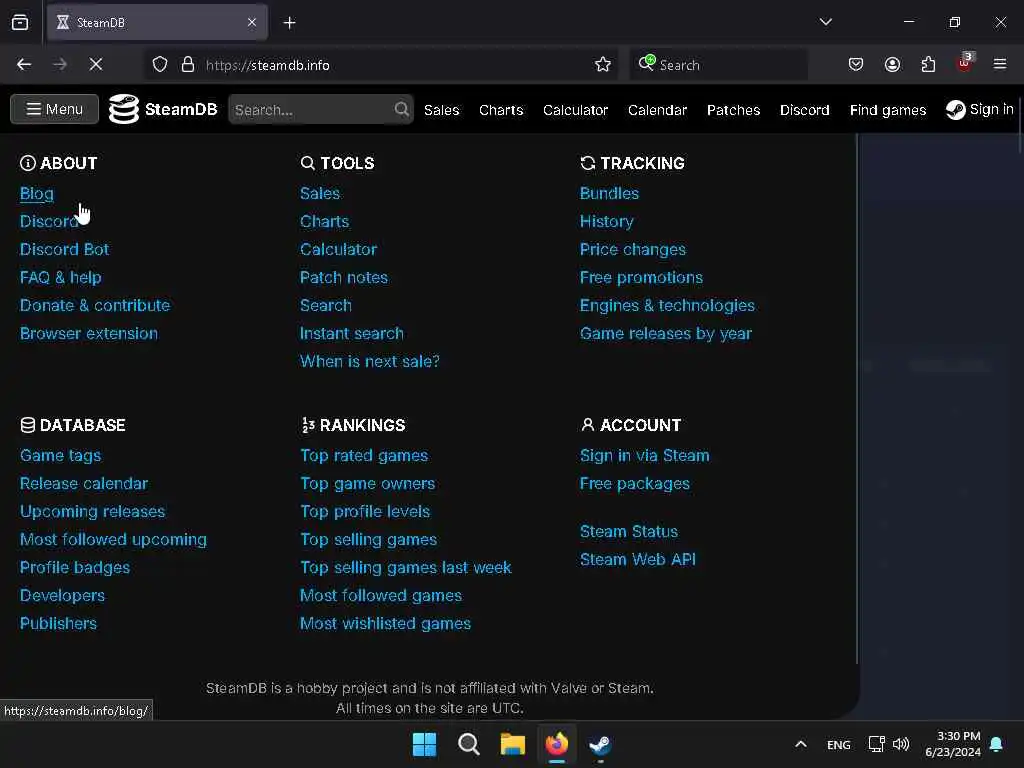Open Upcoming releases link
The height and width of the screenshot is (768, 1024).
click(92, 511)
